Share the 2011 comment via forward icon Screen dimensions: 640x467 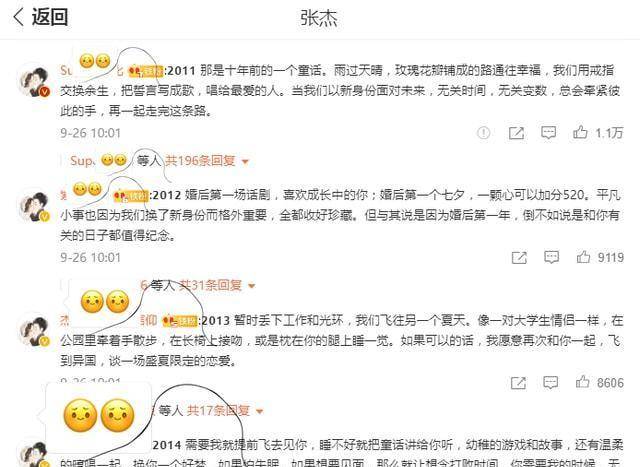(516, 133)
